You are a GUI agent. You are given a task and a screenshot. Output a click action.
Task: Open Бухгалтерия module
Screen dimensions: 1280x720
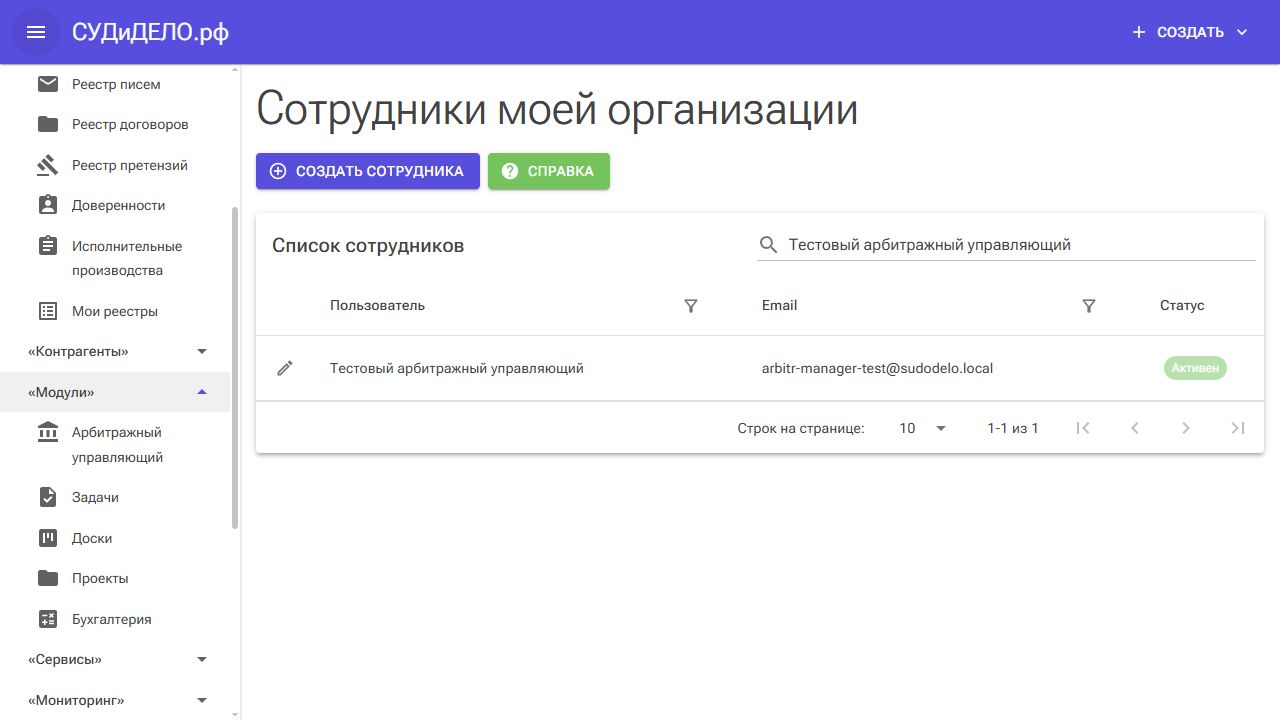[115, 619]
